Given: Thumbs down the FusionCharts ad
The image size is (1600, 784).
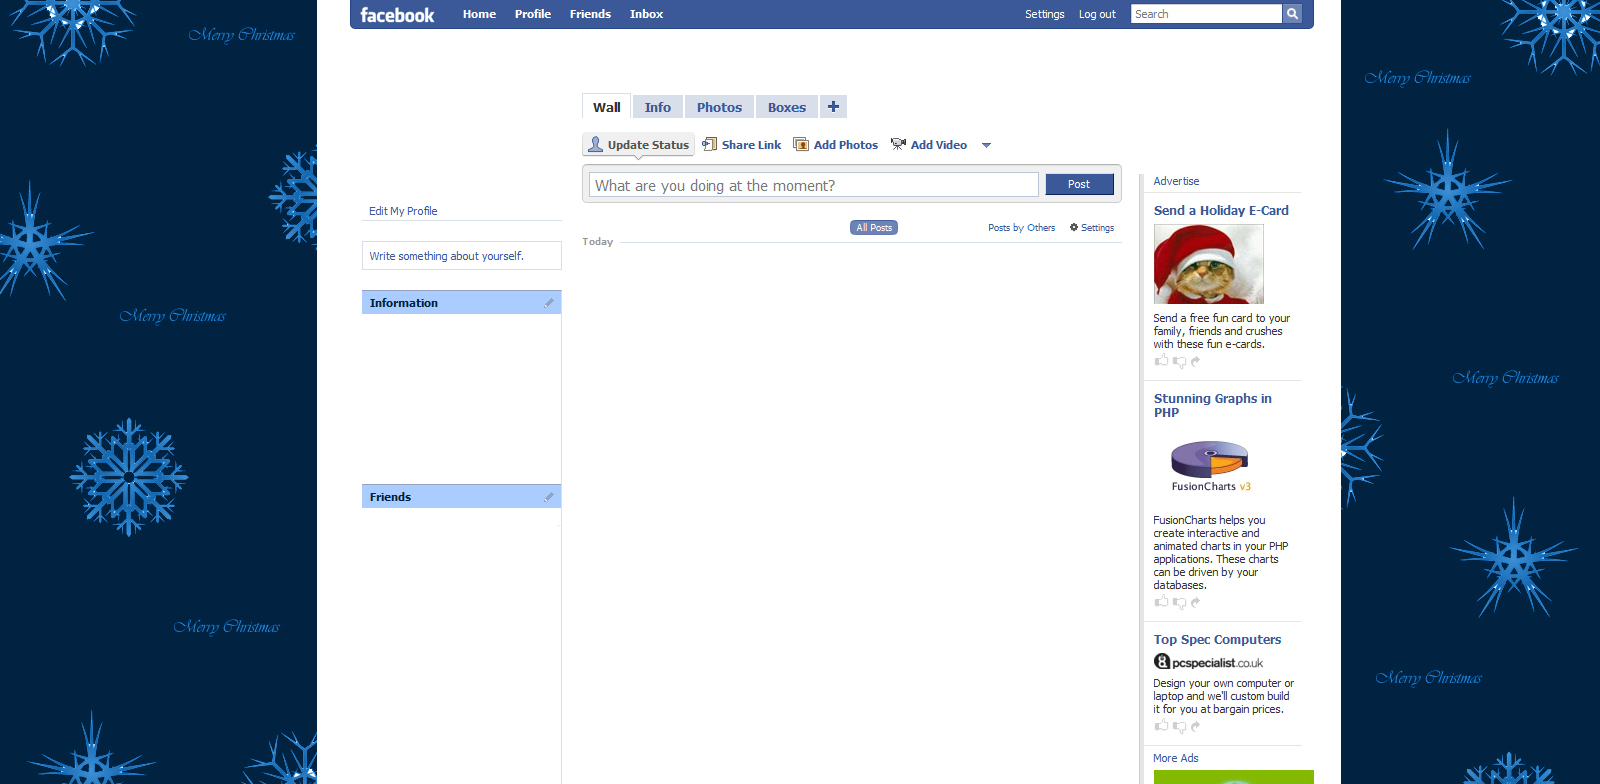Looking at the screenshot, I should [x=1179, y=603].
